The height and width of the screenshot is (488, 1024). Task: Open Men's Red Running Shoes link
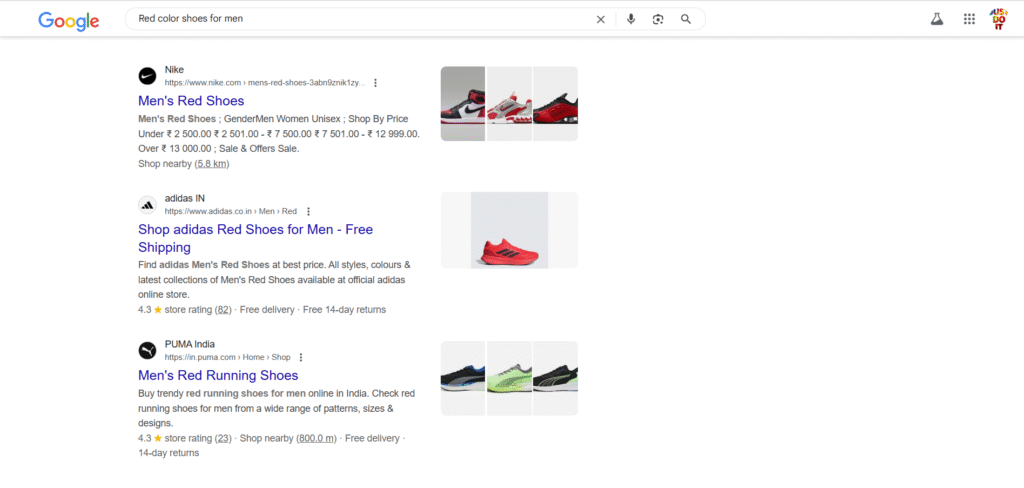218,376
